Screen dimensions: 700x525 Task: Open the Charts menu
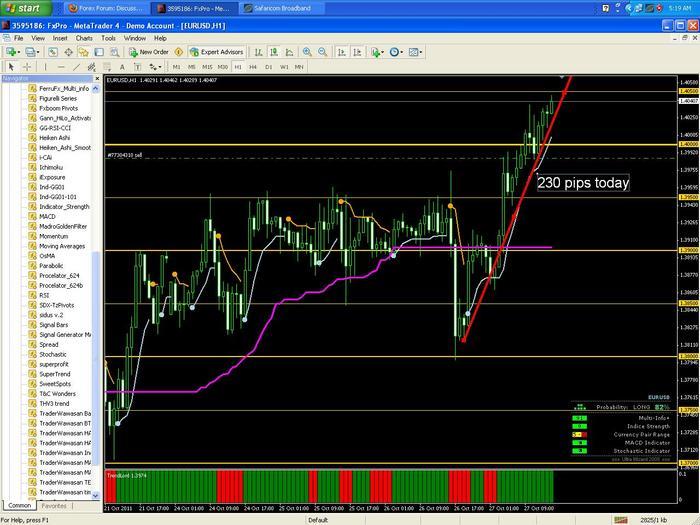(x=84, y=38)
